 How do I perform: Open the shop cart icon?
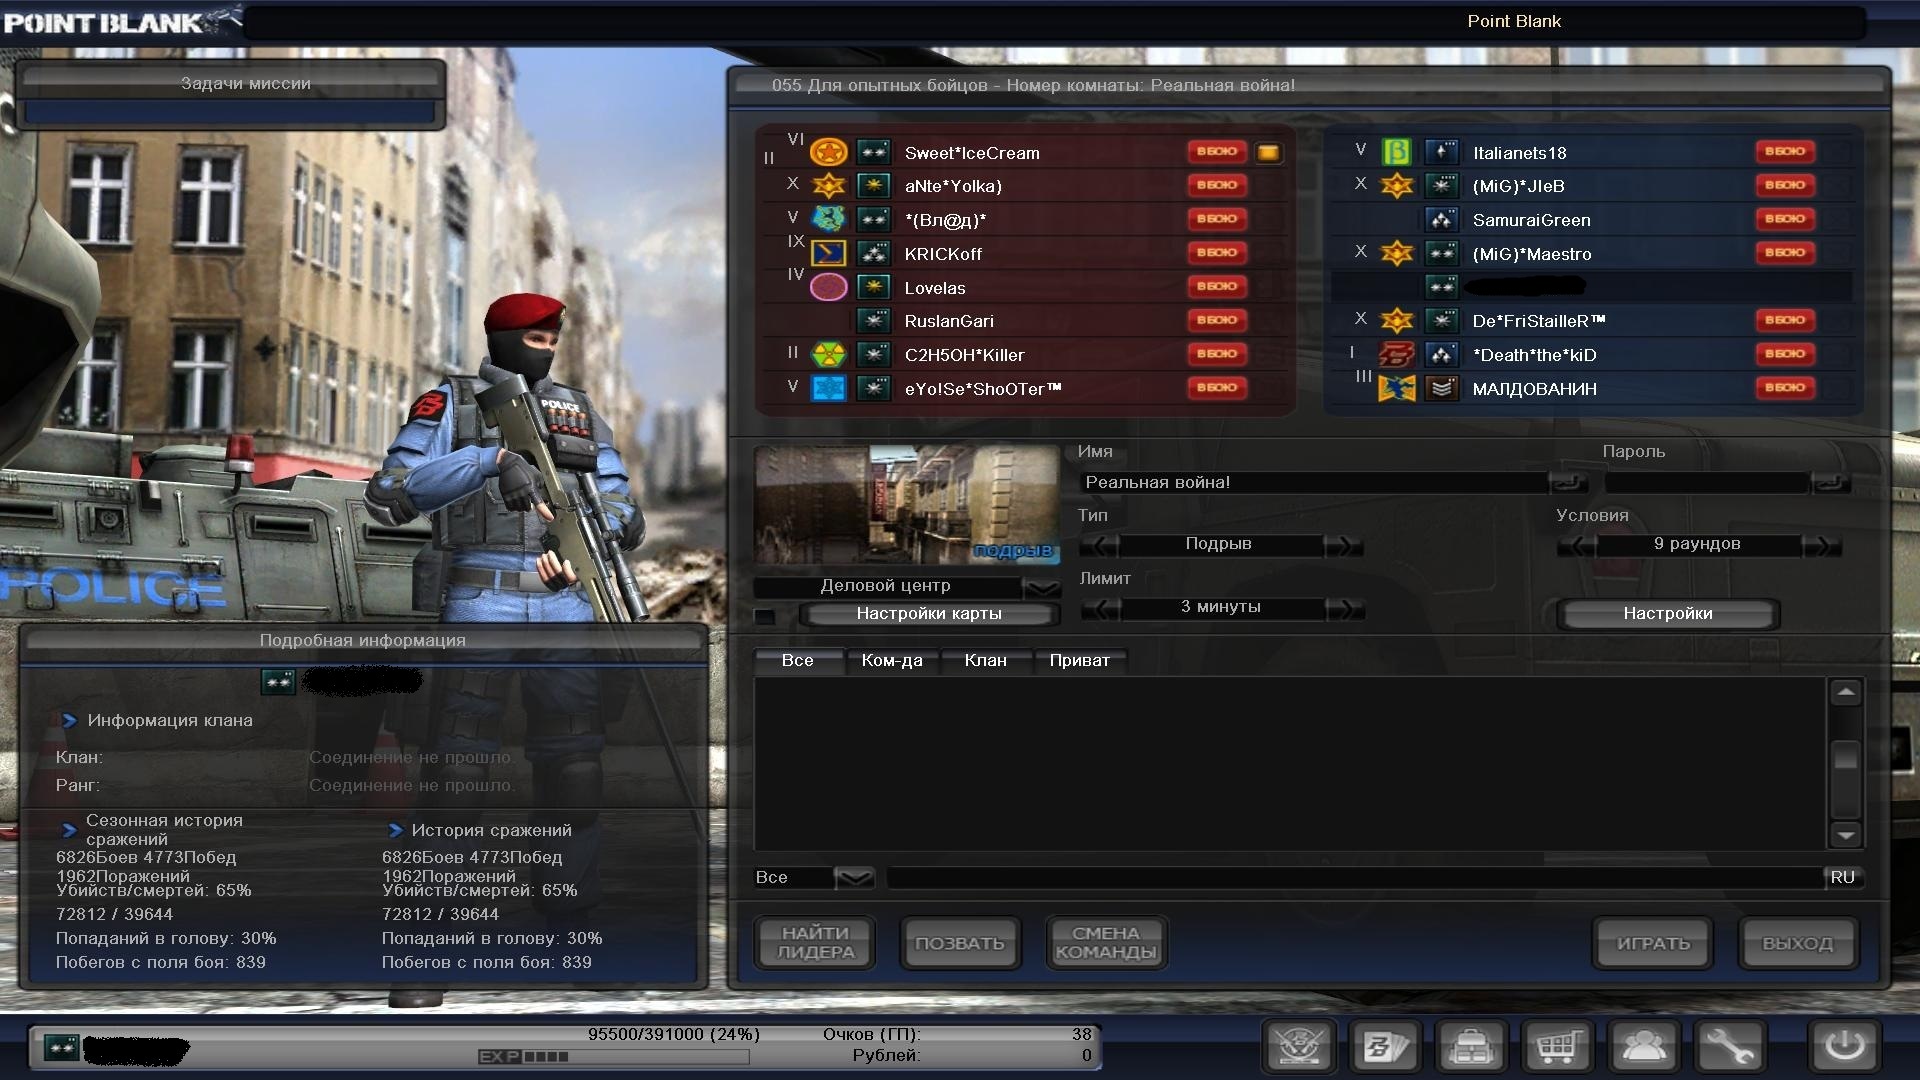(1557, 1047)
